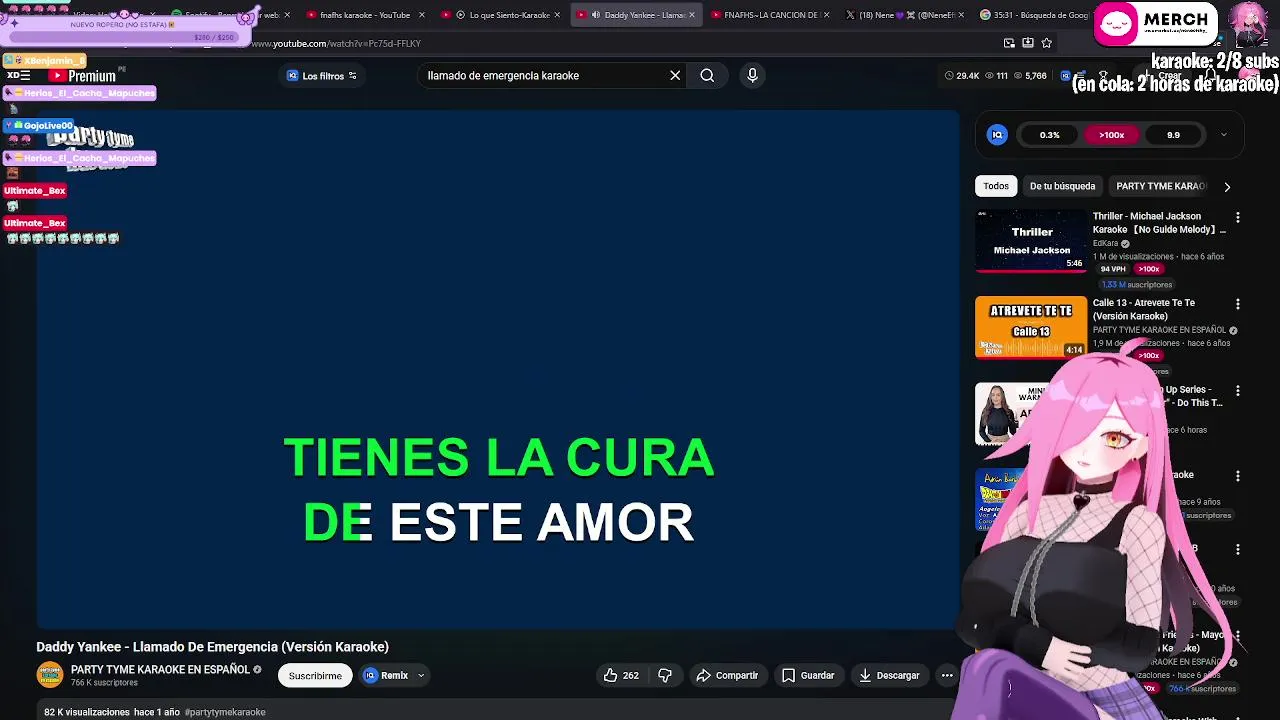Open the Calle 13 Atrevete Te Te thumbnail
This screenshot has height=720, width=1280.
point(1031,327)
